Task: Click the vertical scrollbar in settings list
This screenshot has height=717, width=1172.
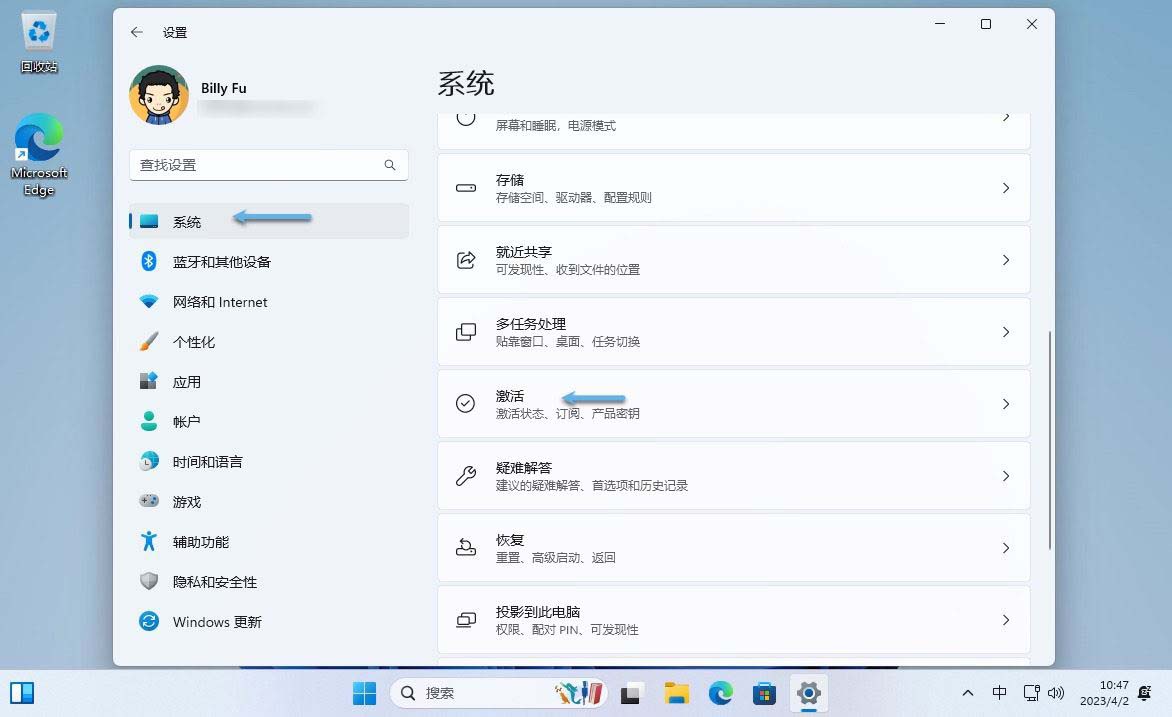Action: [x=1049, y=440]
